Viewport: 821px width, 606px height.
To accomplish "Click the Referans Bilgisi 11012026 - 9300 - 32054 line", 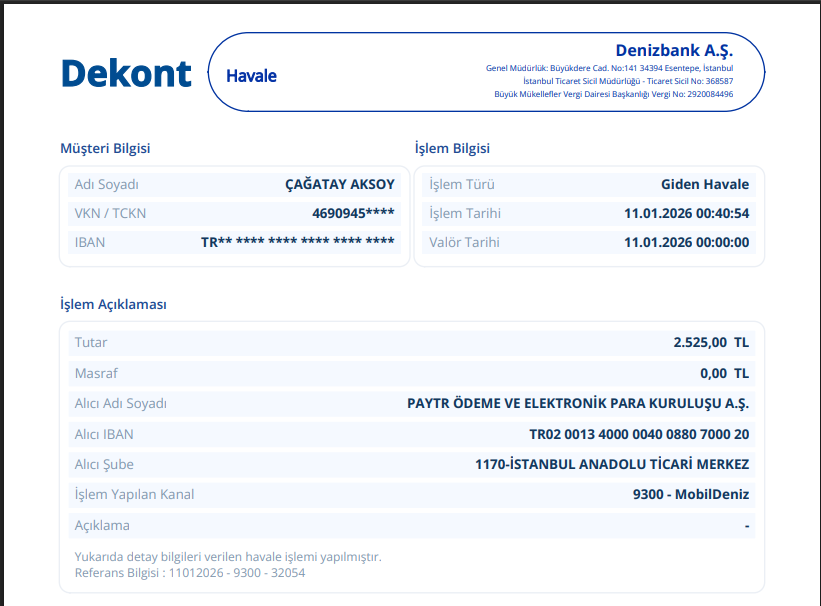I will pos(190,573).
